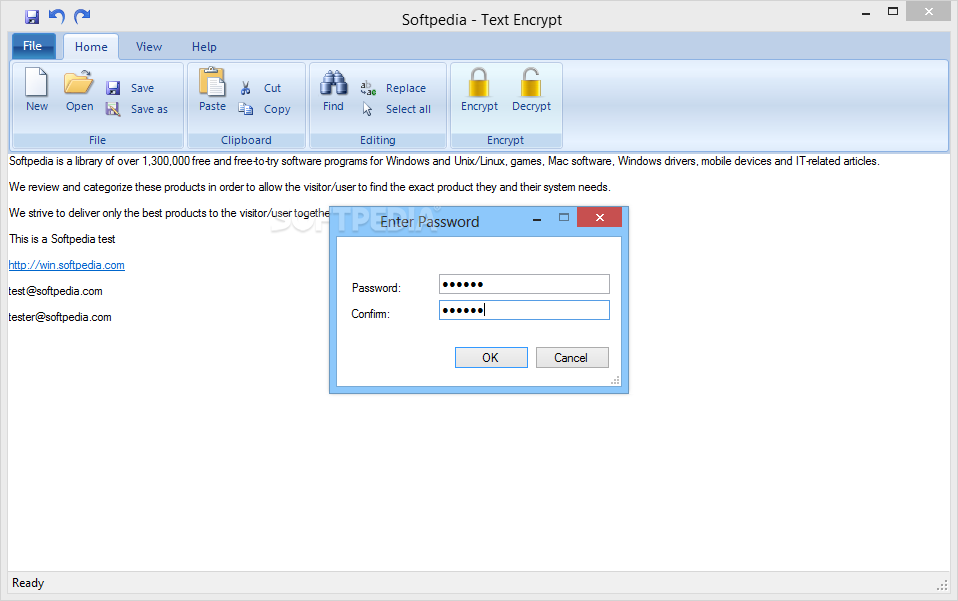
Task: Click the Cut scissors icon
Action: tap(246, 89)
